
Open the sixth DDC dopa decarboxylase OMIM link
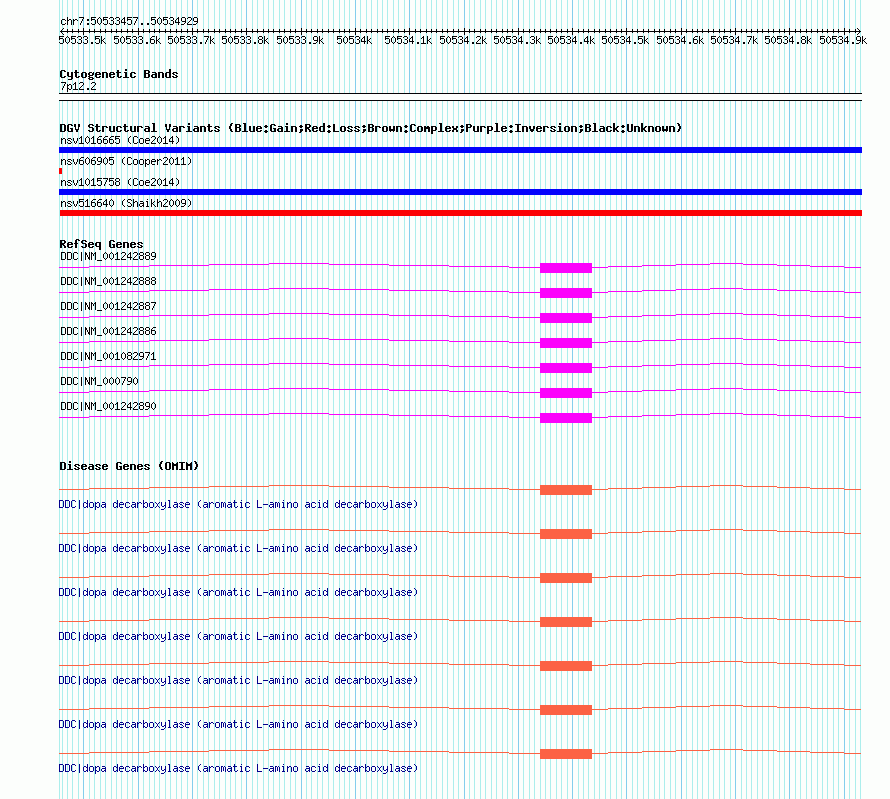238,725
